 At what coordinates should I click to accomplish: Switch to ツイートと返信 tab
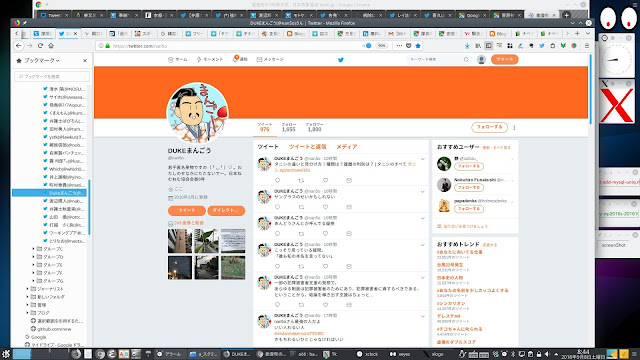click(x=307, y=147)
